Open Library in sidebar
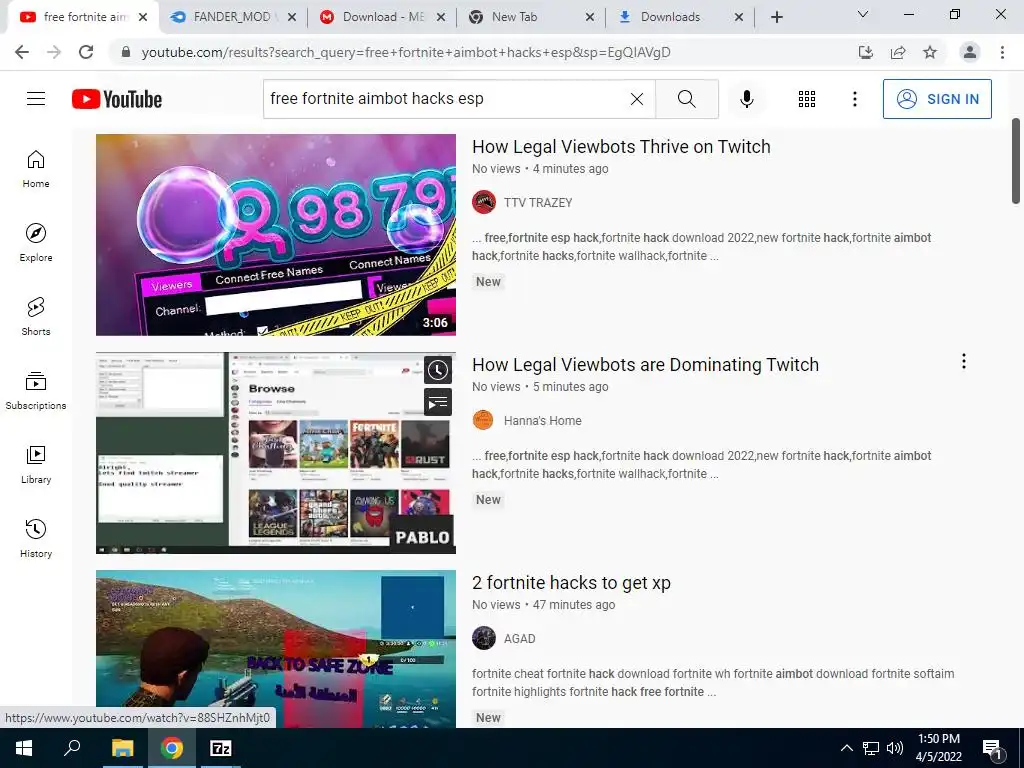The width and height of the screenshot is (1024, 768). (x=36, y=464)
